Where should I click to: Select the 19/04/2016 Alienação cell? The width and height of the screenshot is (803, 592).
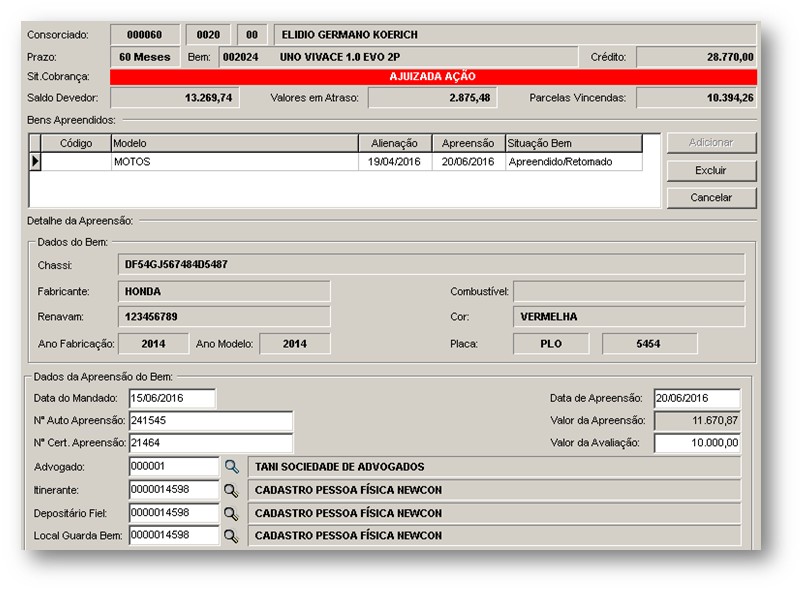click(395, 162)
